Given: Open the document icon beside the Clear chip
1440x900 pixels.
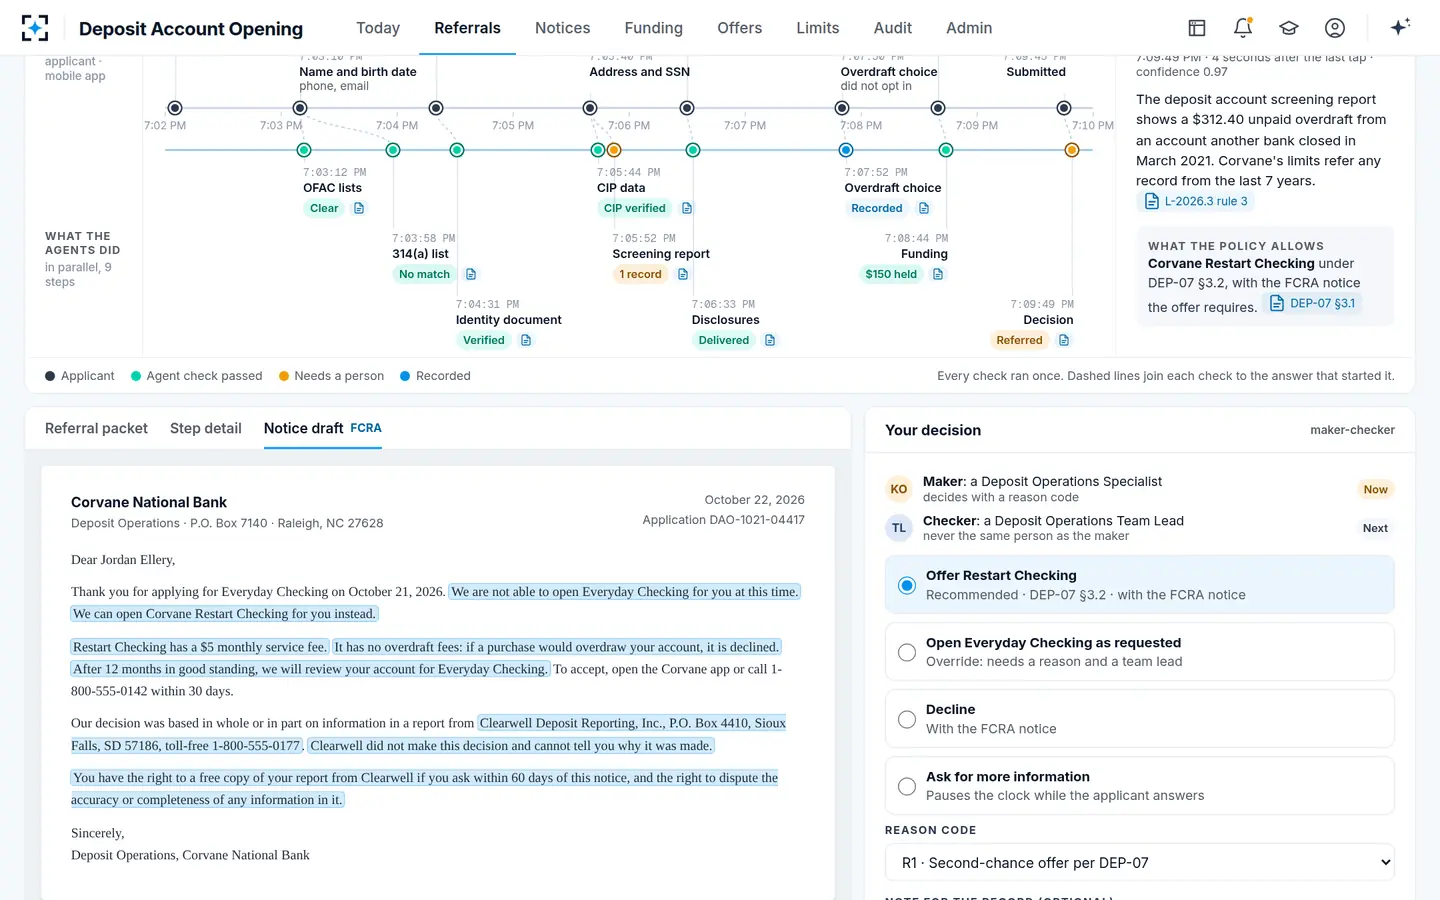Looking at the screenshot, I should [359, 208].
